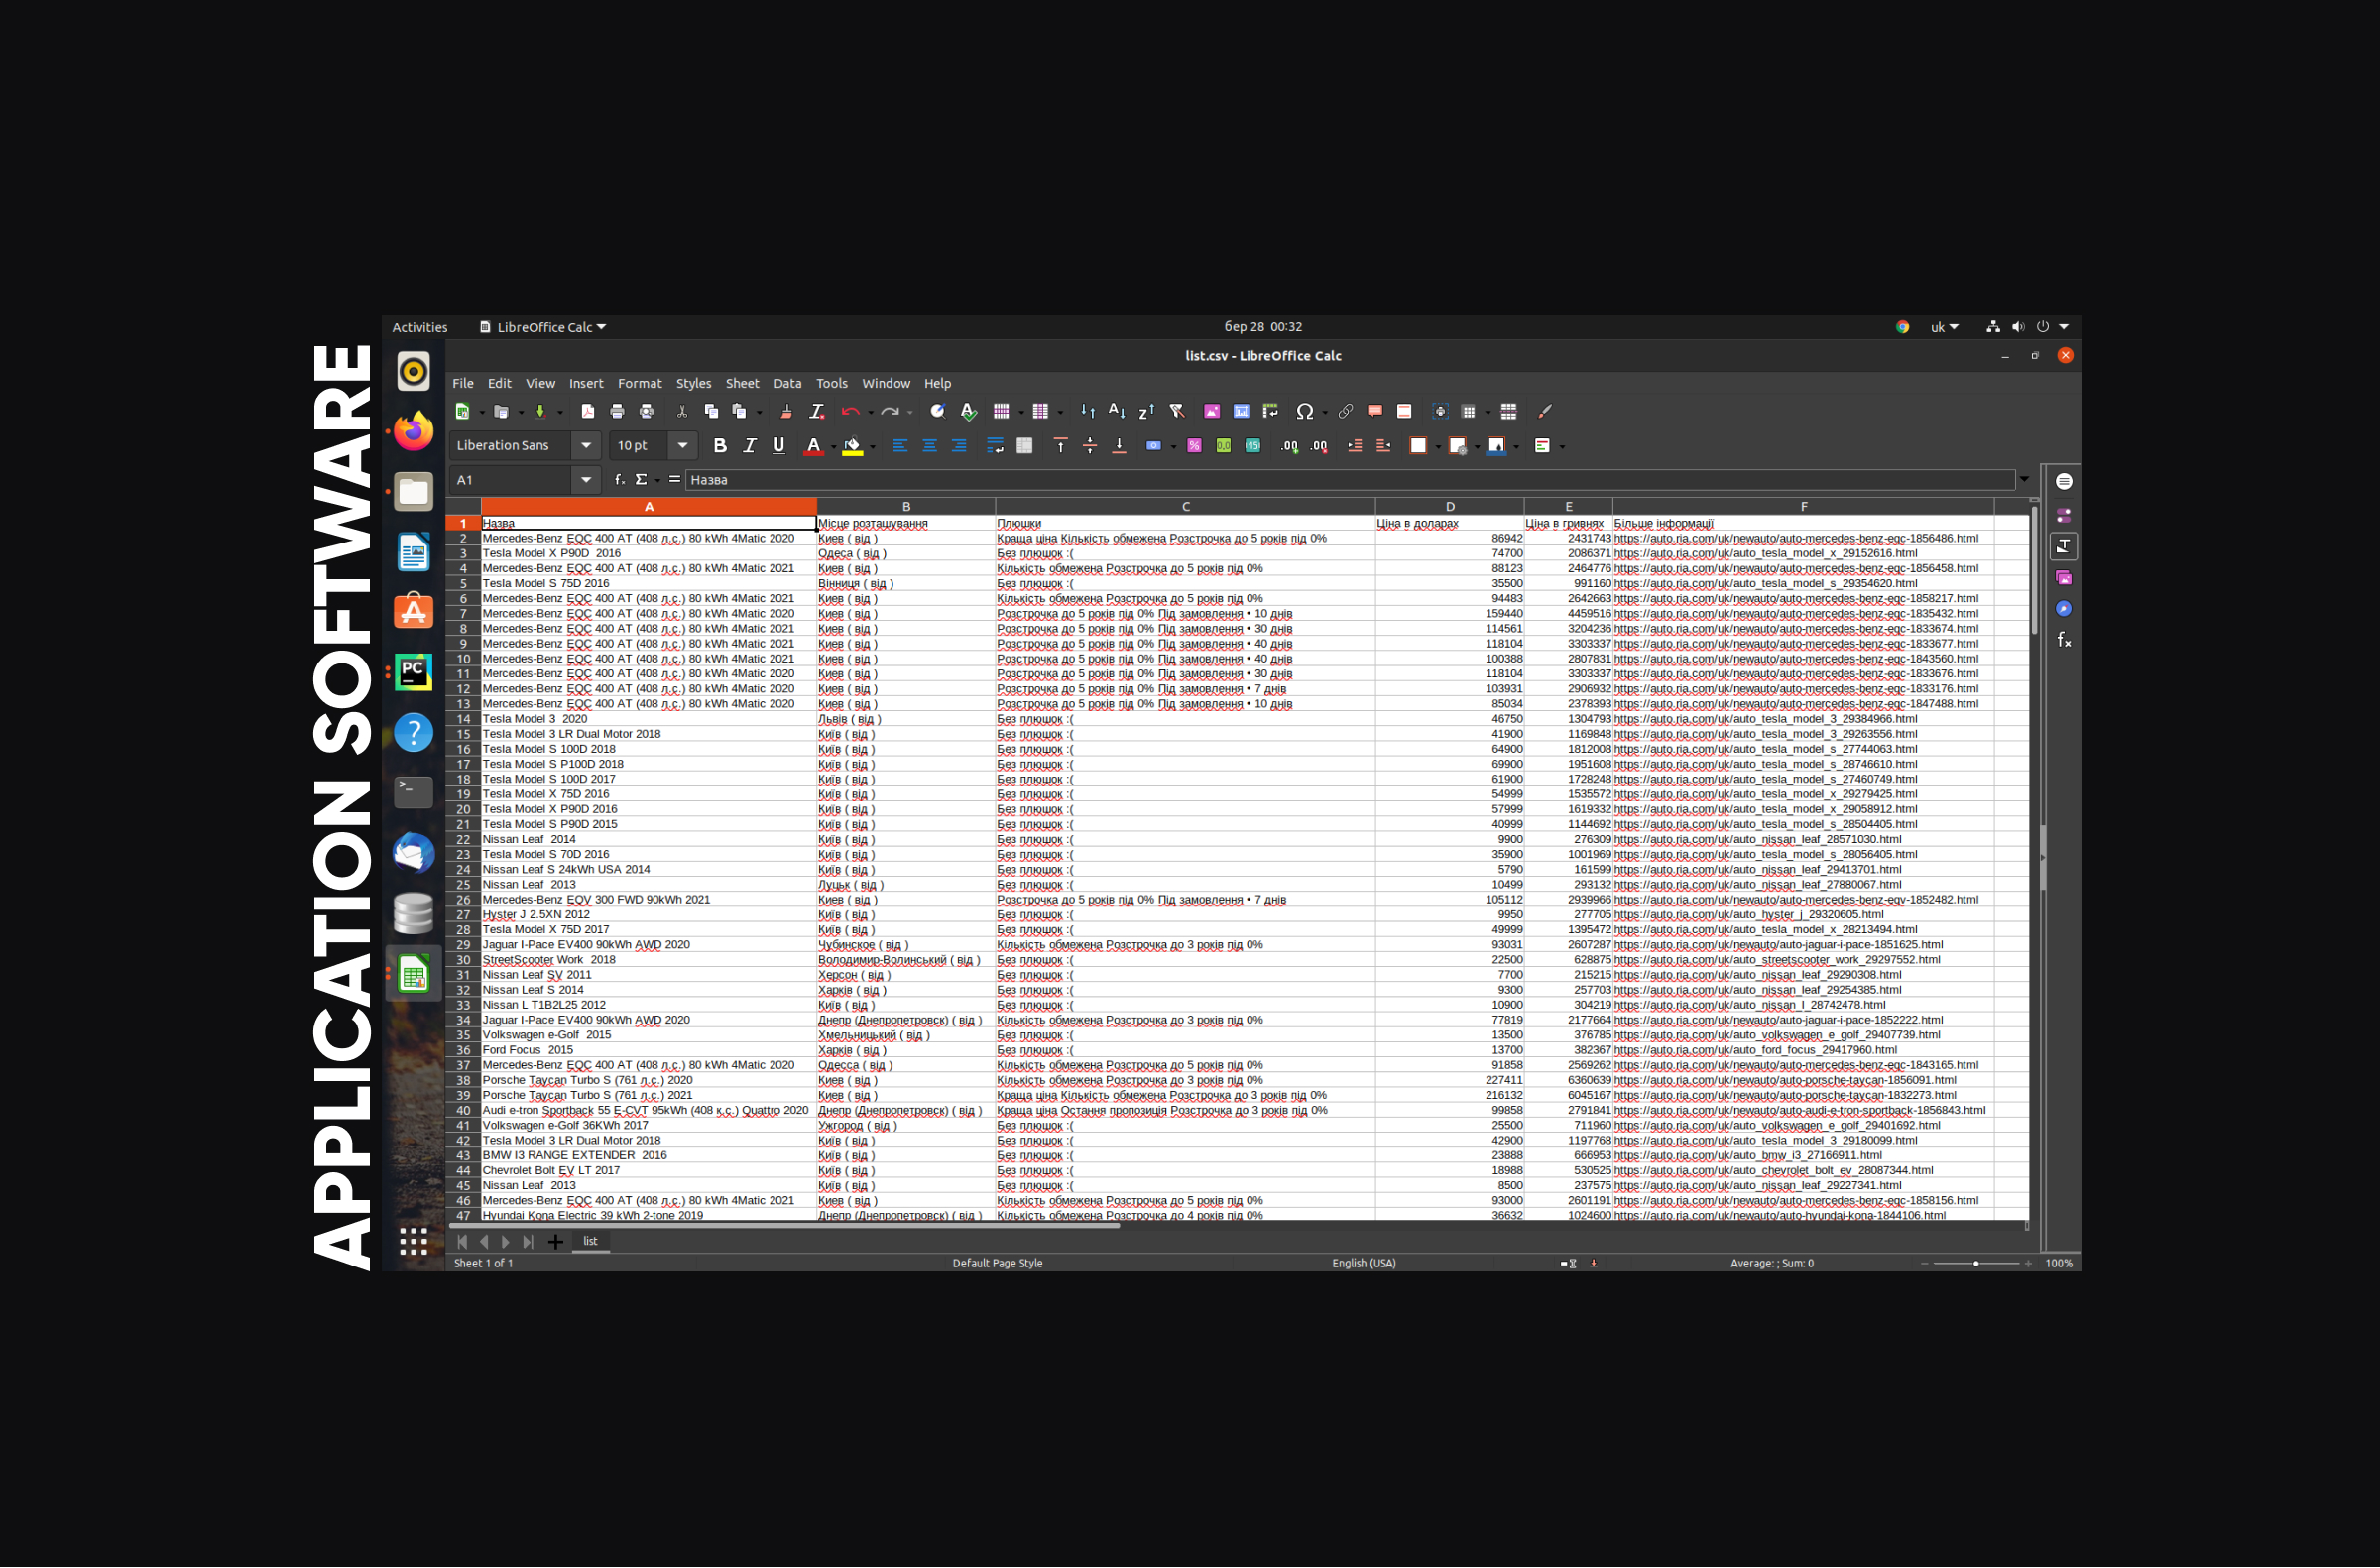Insert a hyperlink with the chain icon
Screen dimensions: 2380x1568
tap(1345, 411)
